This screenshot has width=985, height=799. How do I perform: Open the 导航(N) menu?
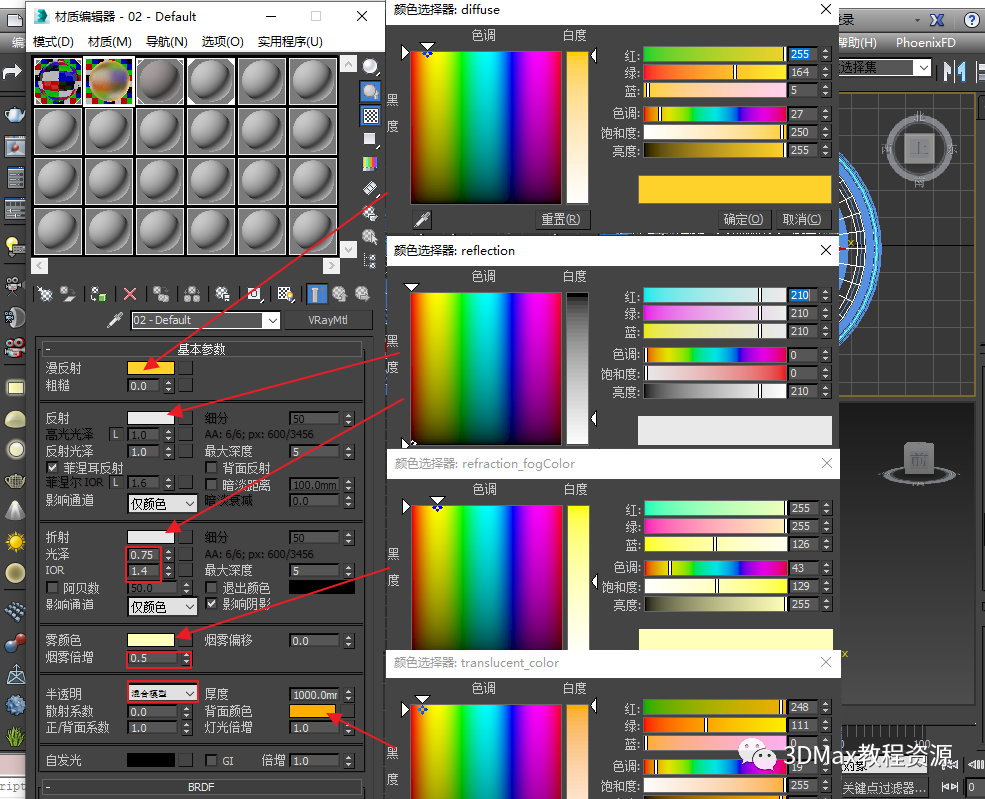[x=166, y=41]
